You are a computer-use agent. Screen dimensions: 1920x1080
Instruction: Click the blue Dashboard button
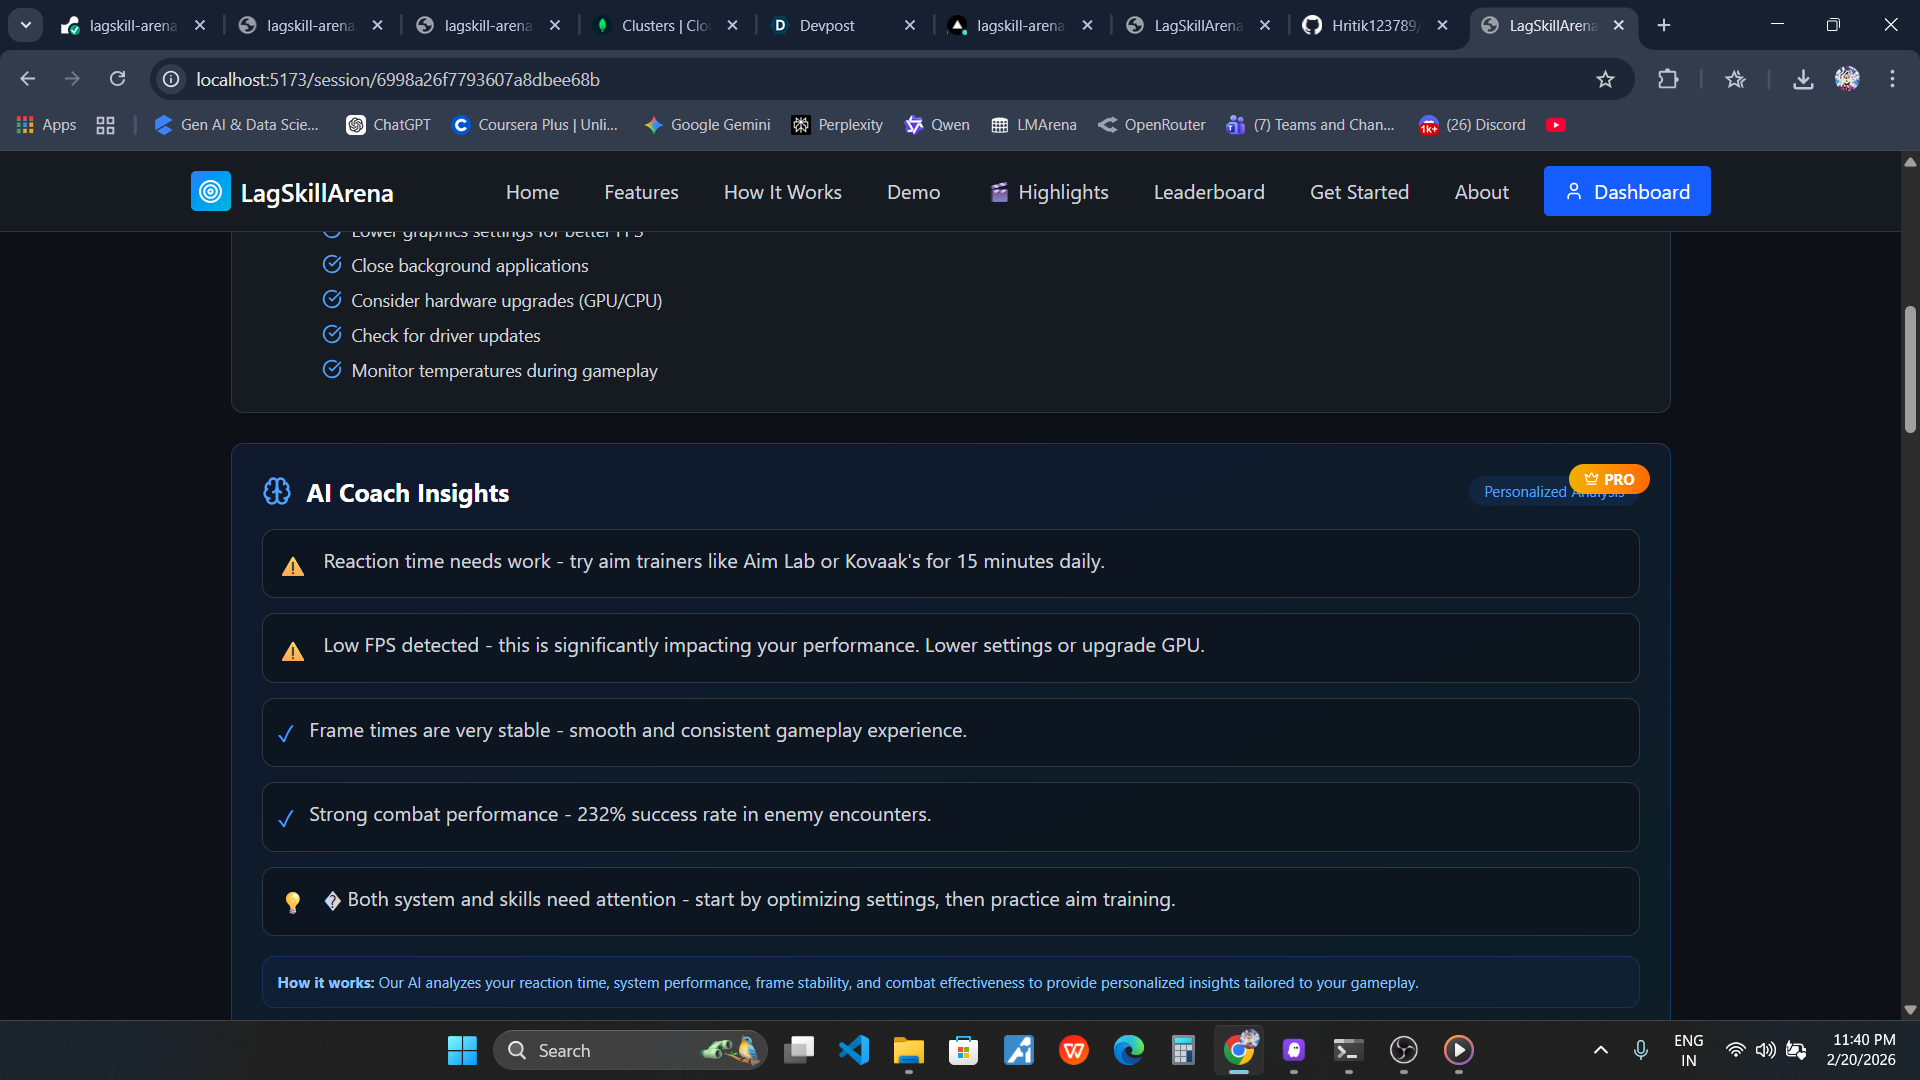click(x=1626, y=192)
